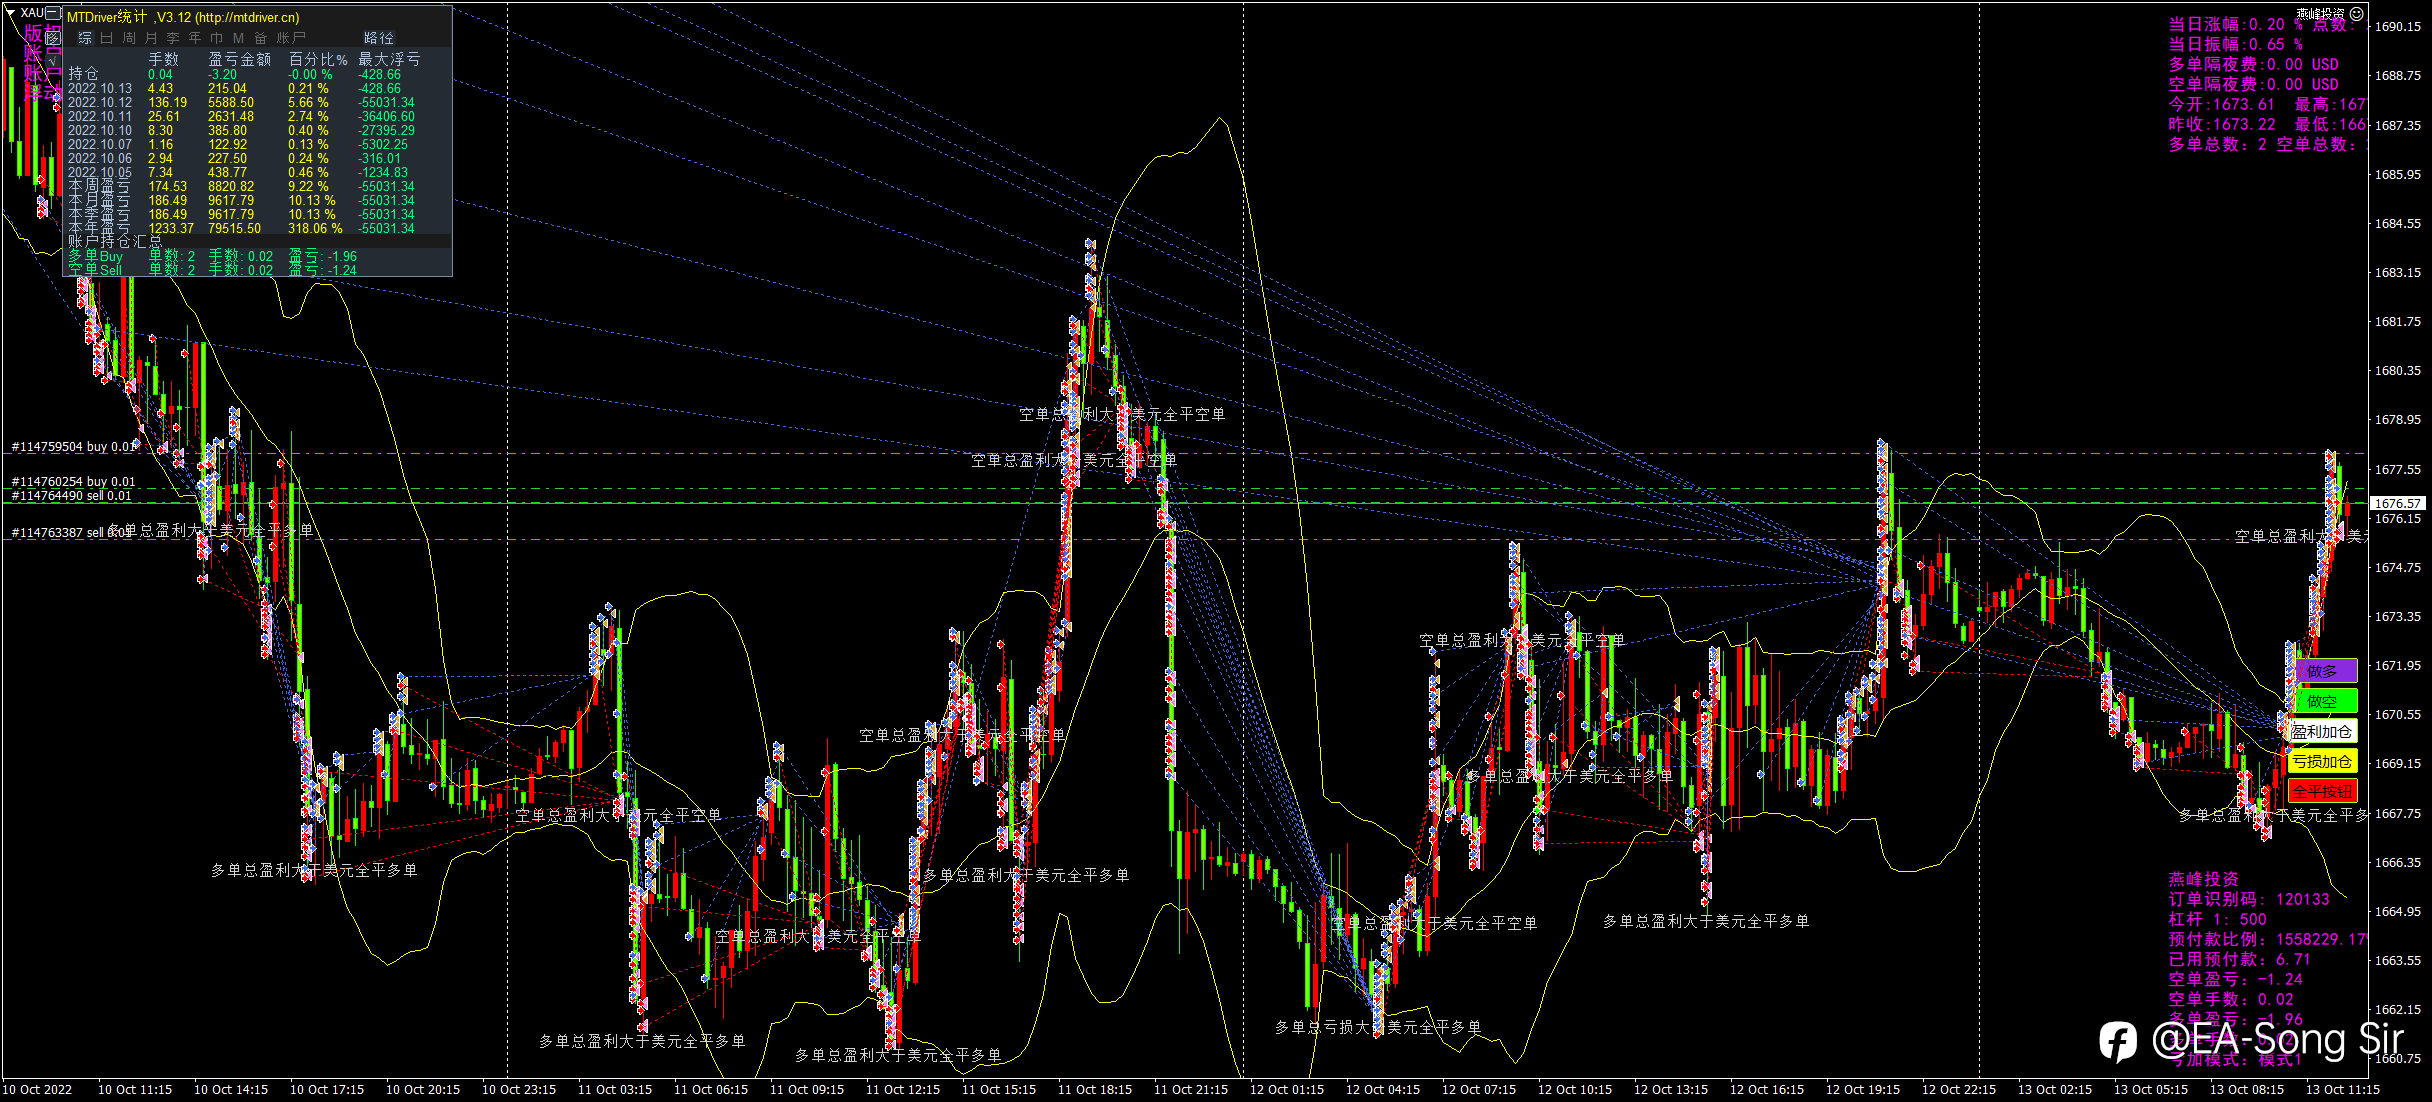Click the 本周盈亏 weekly profit row
The image size is (2432, 1102).
pyautogui.click(x=241, y=187)
